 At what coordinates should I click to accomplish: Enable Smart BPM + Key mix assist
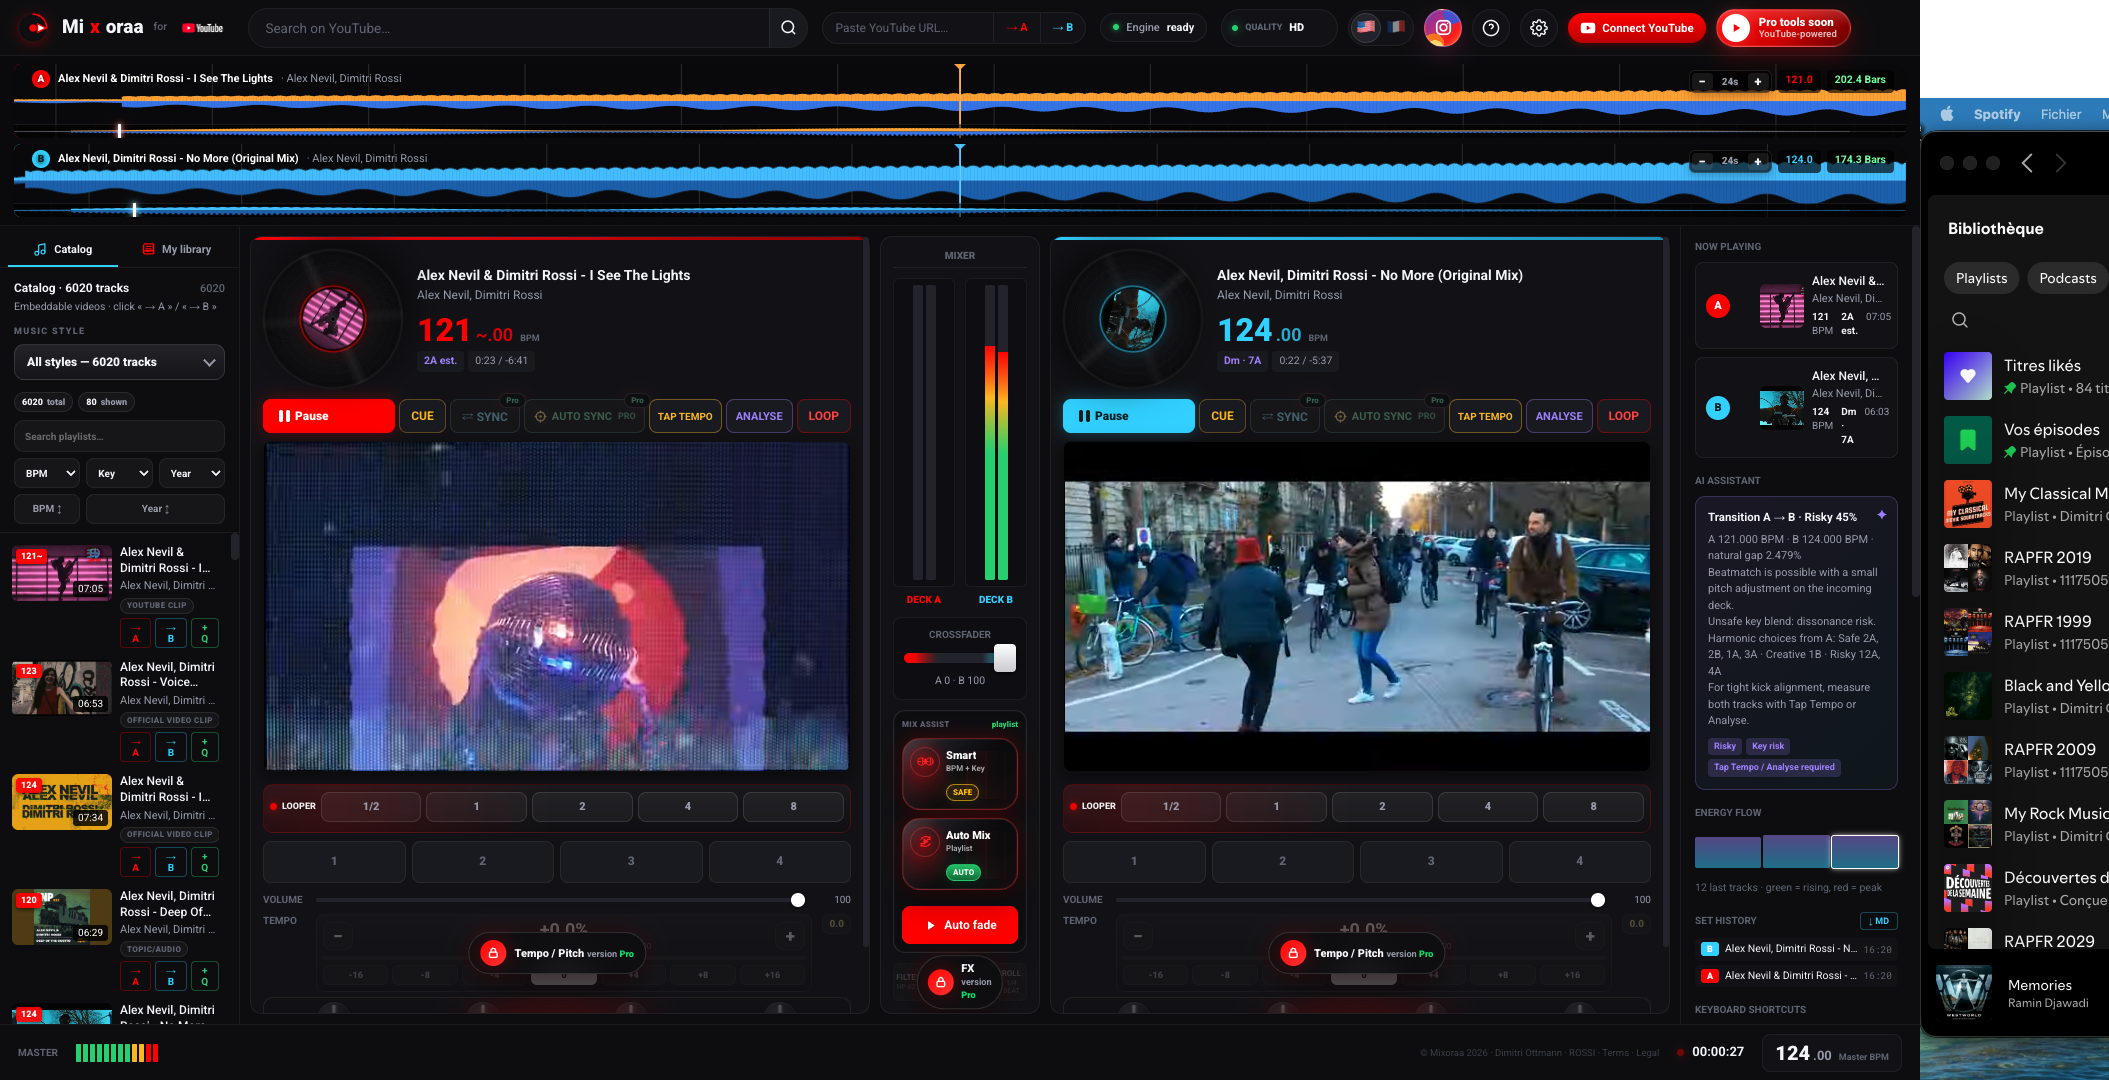pos(960,773)
